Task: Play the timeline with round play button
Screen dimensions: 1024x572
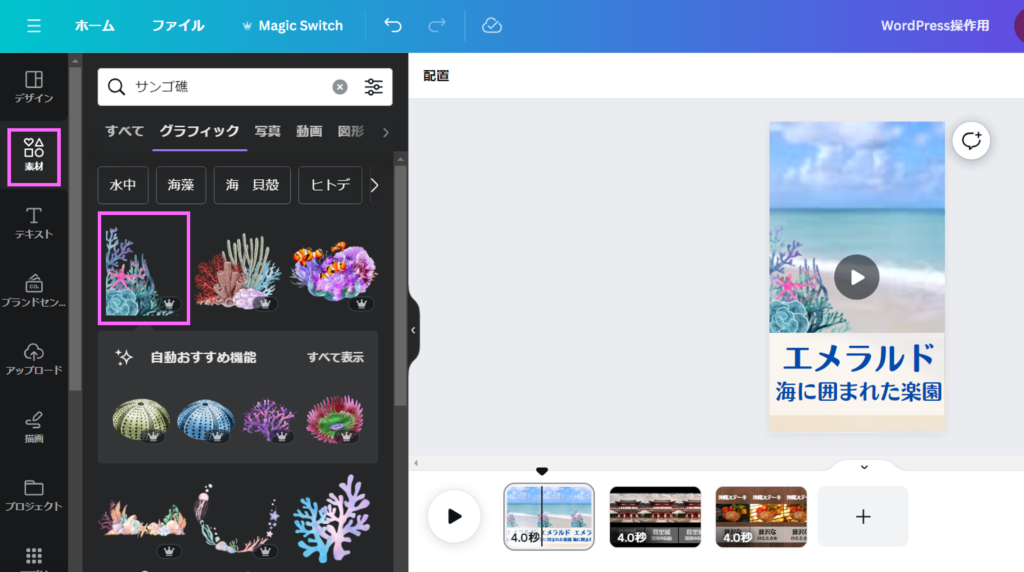Action: pyautogui.click(x=454, y=516)
